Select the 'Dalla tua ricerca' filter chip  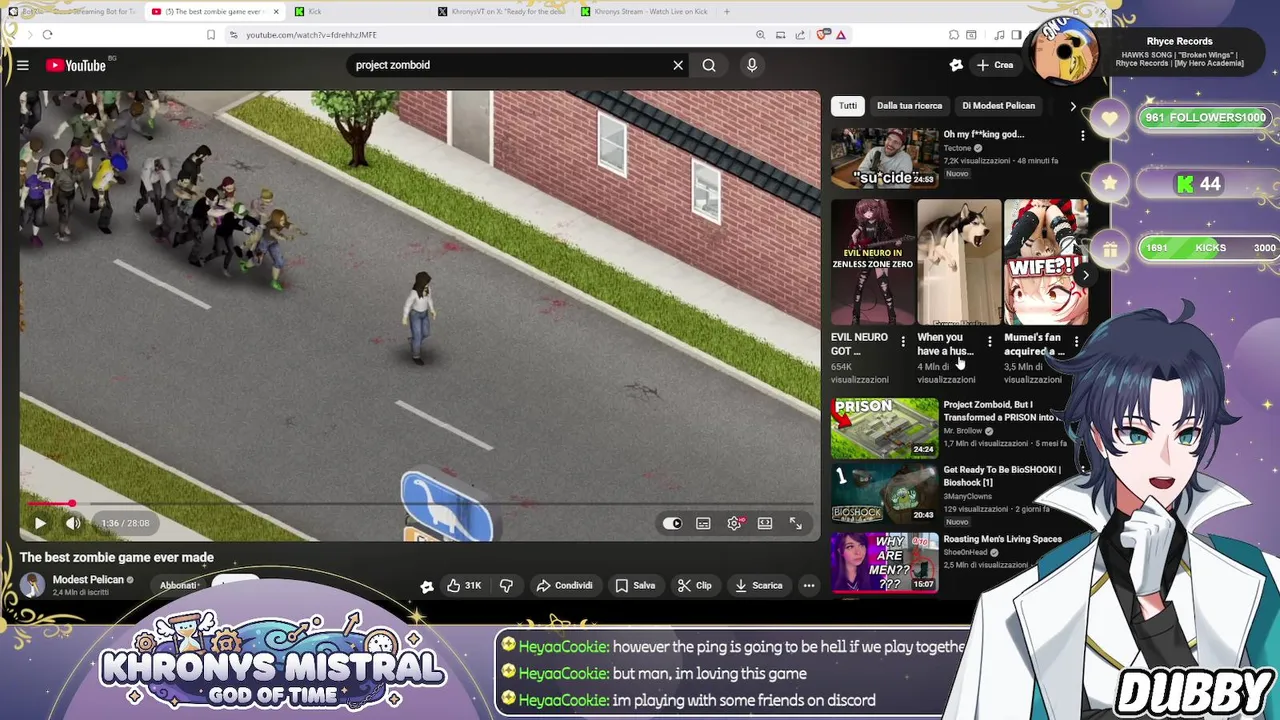tap(909, 106)
